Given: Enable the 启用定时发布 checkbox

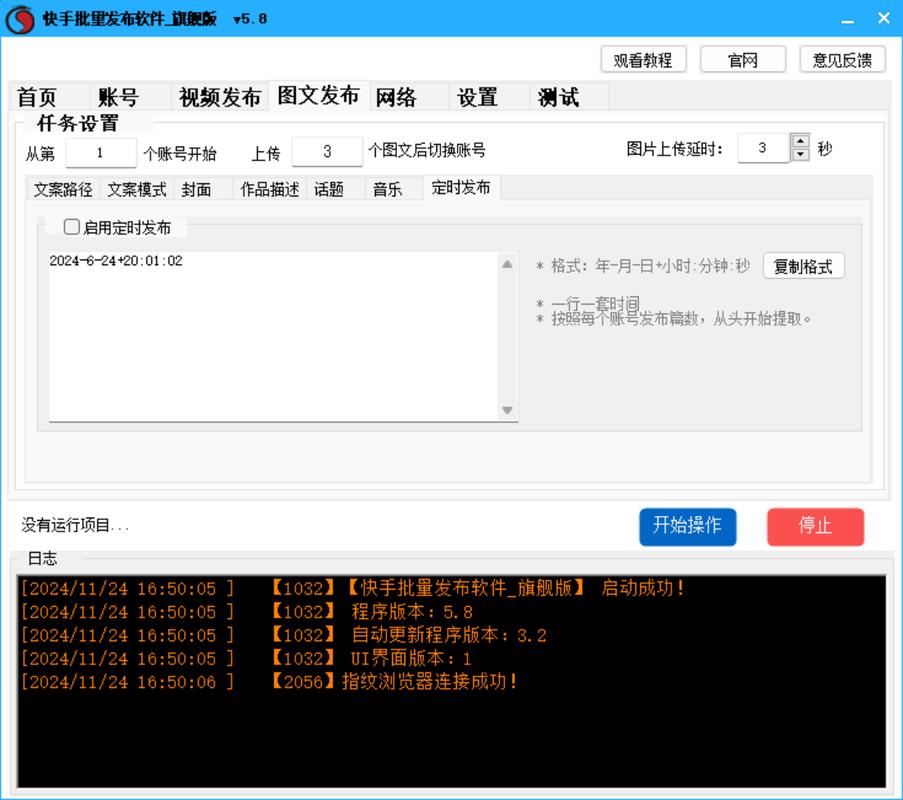Looking at the screenshot, I should click(x=71, y=227).
